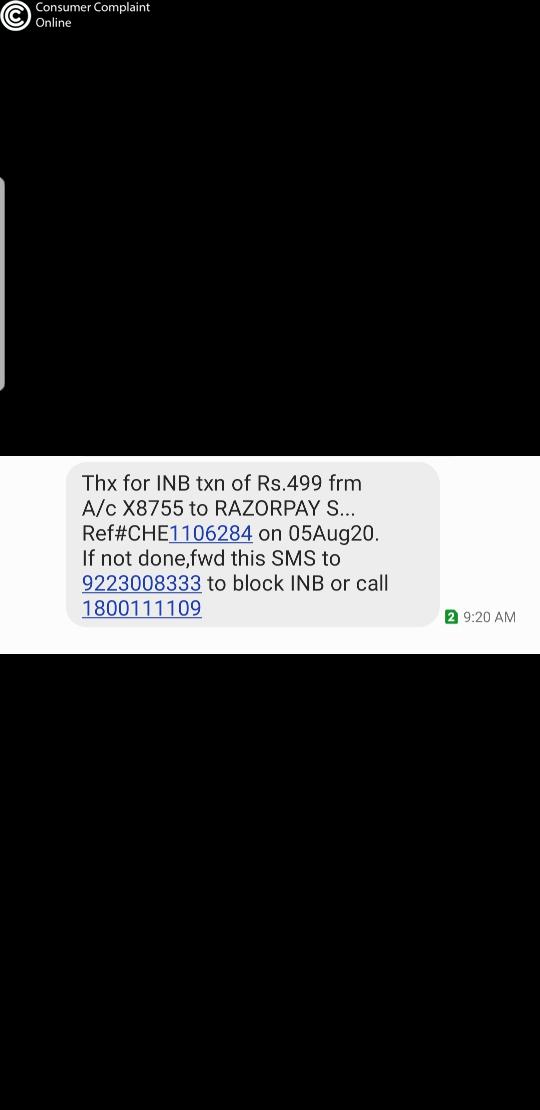Tap the reference number link 1106284

[211, 533]
